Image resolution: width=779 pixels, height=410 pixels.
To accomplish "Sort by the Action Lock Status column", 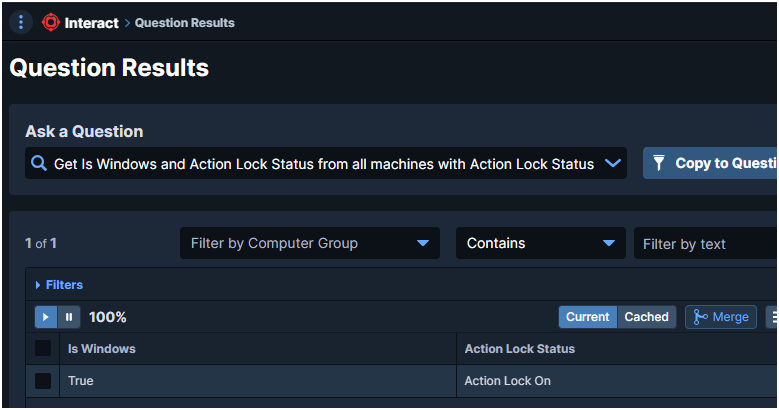I will 519,349.
